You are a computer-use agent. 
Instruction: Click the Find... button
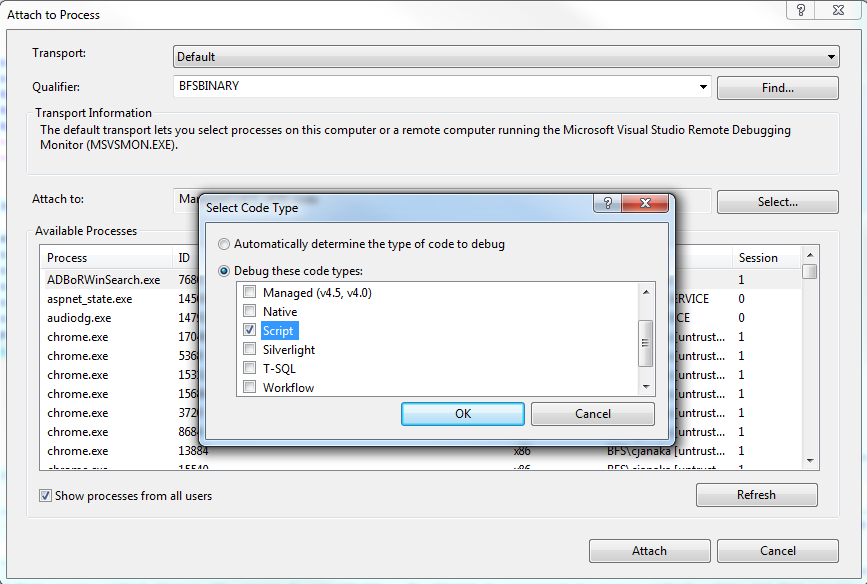tap(777, 87)
